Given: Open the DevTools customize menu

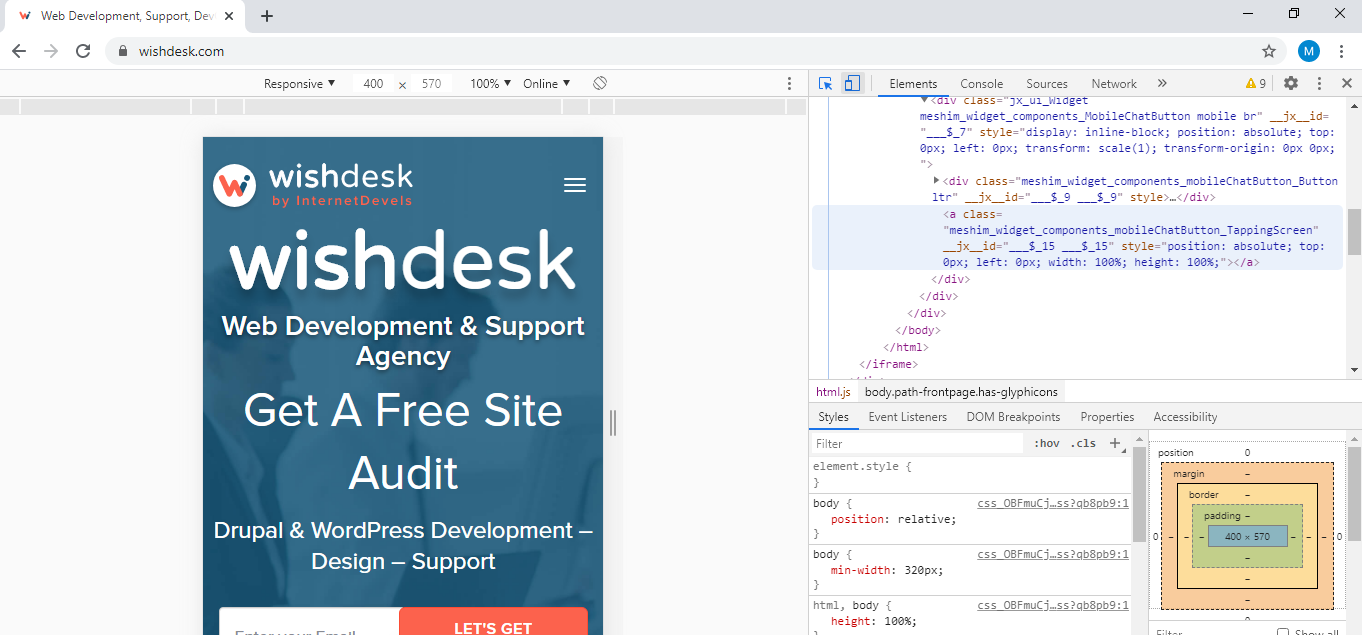Looking at the screenshot, I should point(1320,84).
